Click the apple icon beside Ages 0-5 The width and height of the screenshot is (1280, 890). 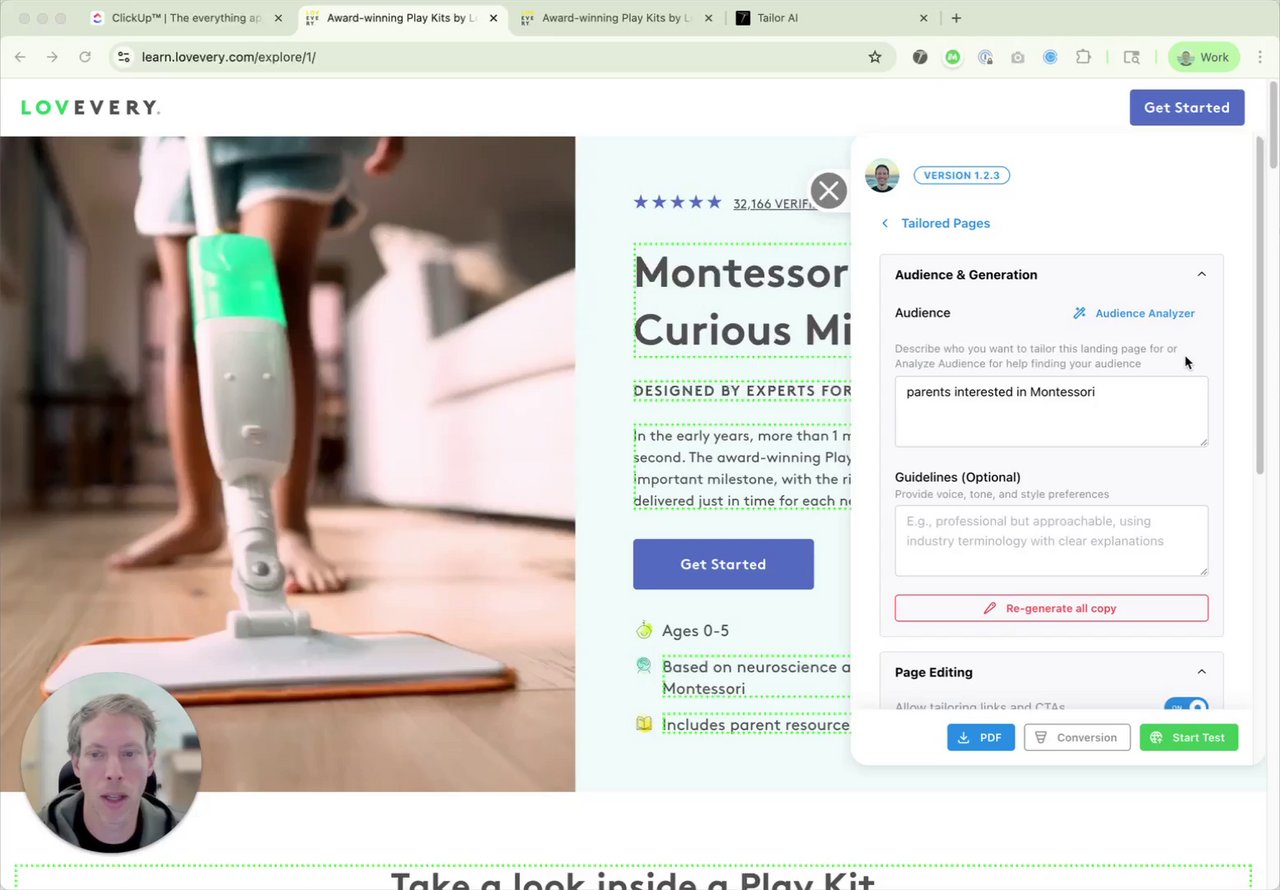tap(644, 629)
